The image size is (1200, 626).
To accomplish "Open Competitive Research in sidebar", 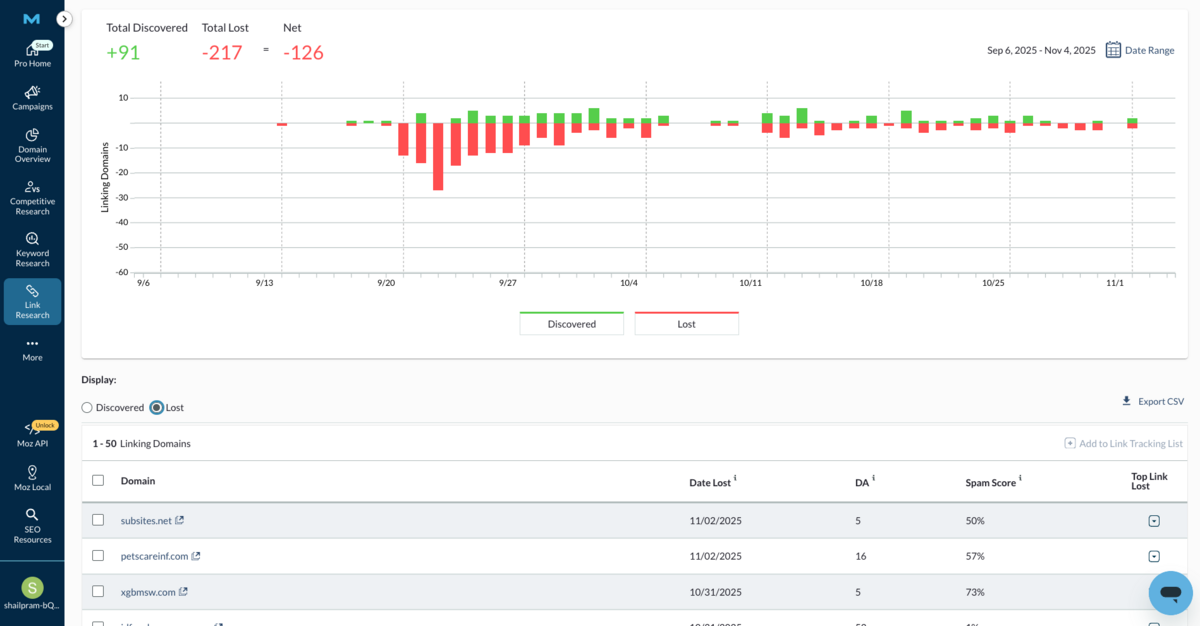I will 32,198.
